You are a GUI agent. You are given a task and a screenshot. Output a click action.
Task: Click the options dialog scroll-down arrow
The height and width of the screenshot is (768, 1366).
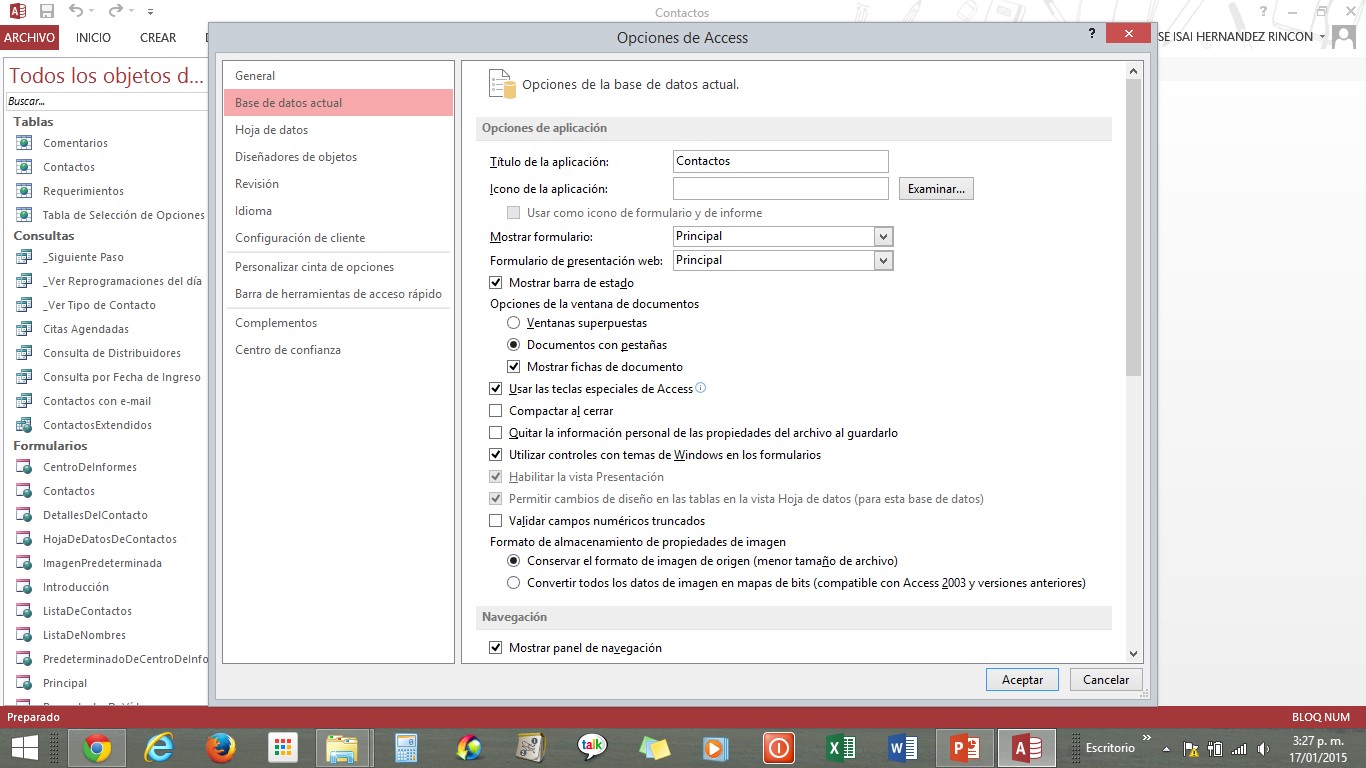pyautogui.click(x=1133, y=654)
